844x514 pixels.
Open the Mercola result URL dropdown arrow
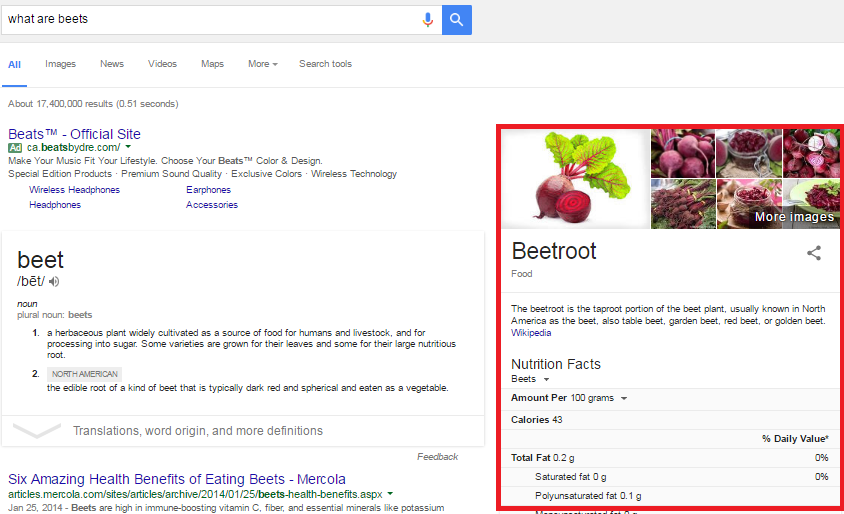tap(390, 494)
